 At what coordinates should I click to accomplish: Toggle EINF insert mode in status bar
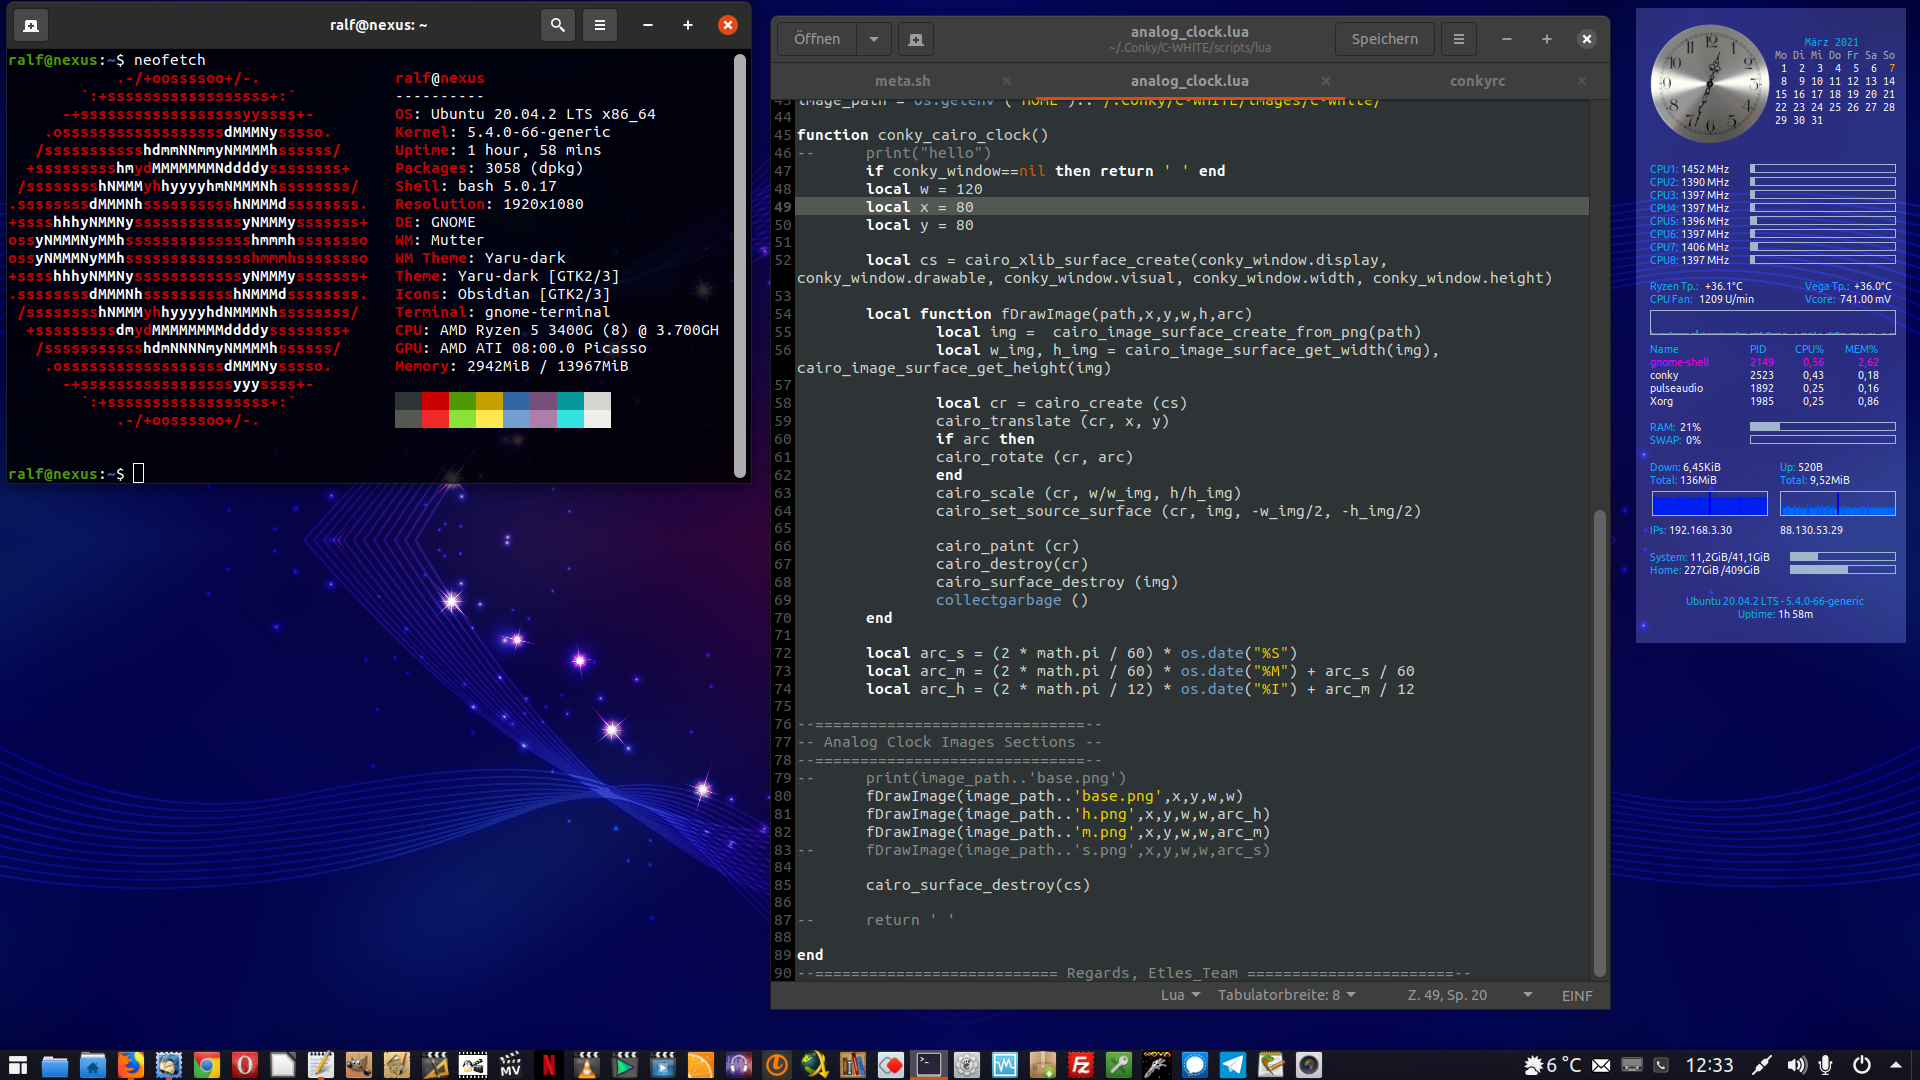[x=1576, y=995]
